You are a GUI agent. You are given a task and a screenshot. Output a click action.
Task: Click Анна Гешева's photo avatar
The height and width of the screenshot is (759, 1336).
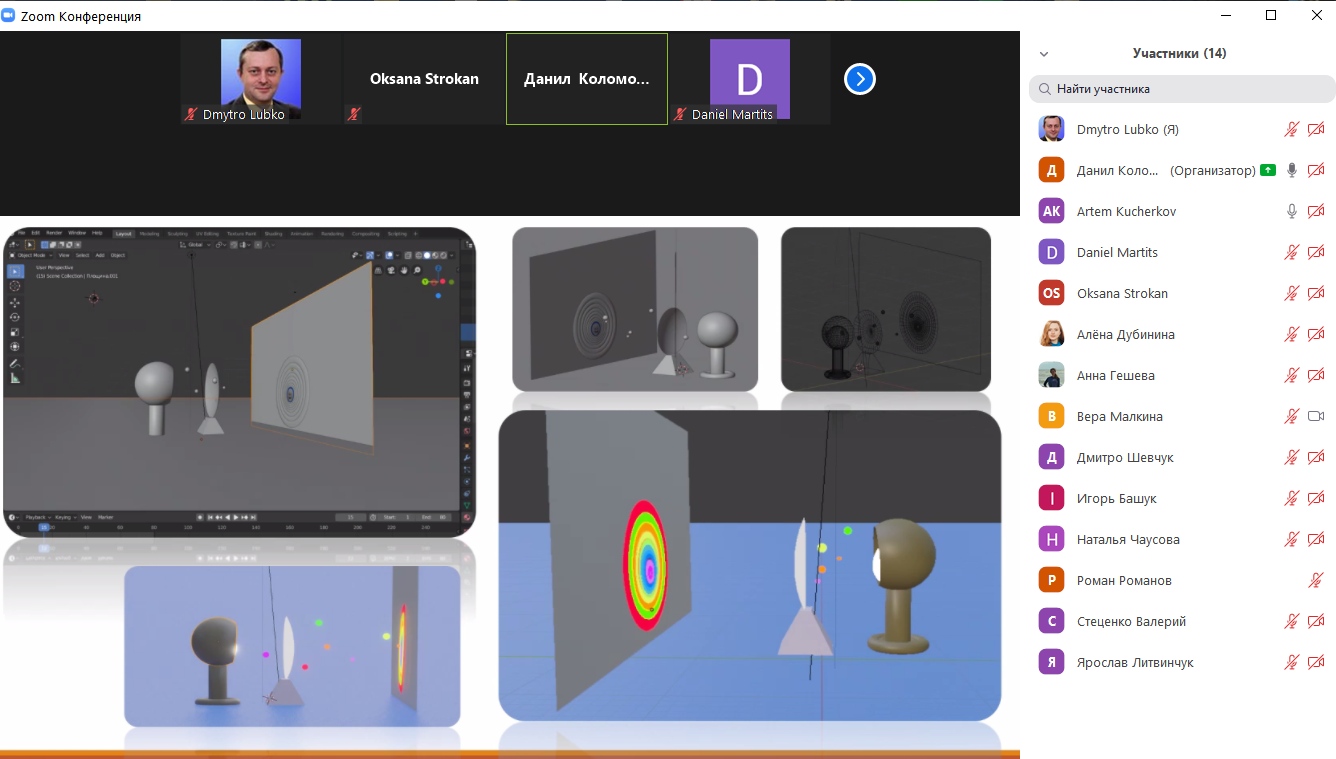[1051, 375]
